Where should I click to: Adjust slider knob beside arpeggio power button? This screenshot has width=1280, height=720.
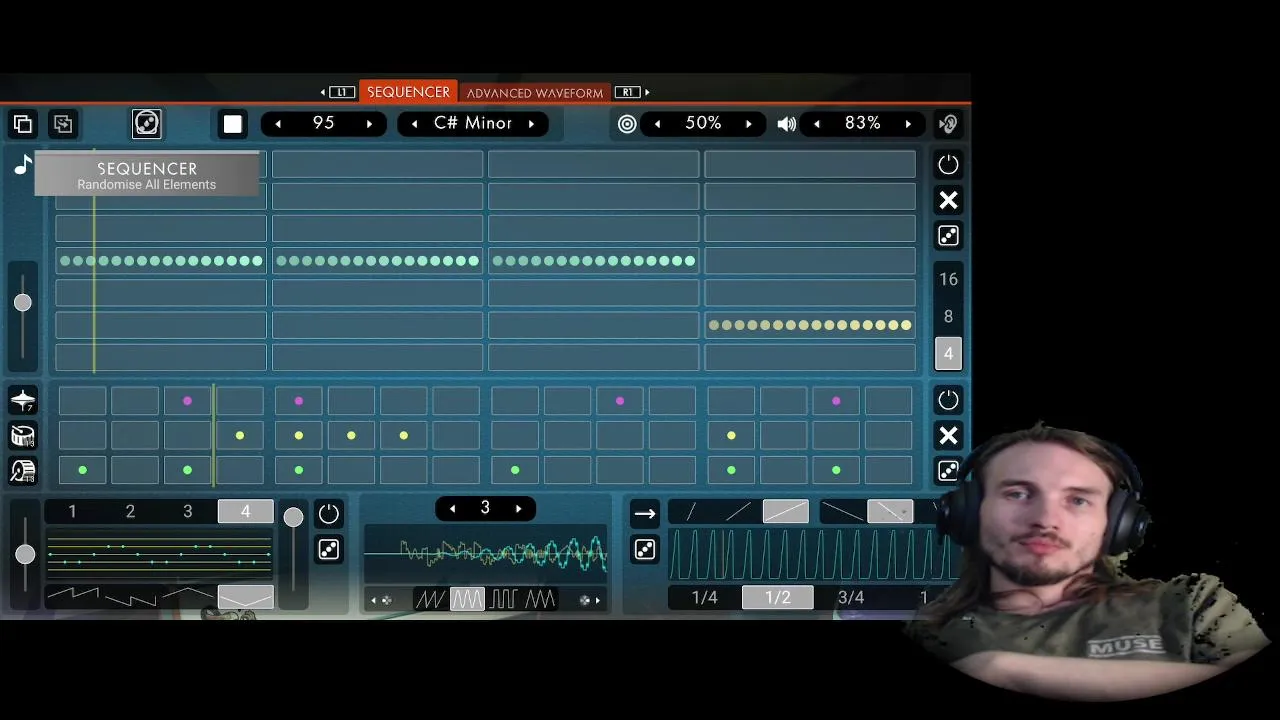[293, 517]
